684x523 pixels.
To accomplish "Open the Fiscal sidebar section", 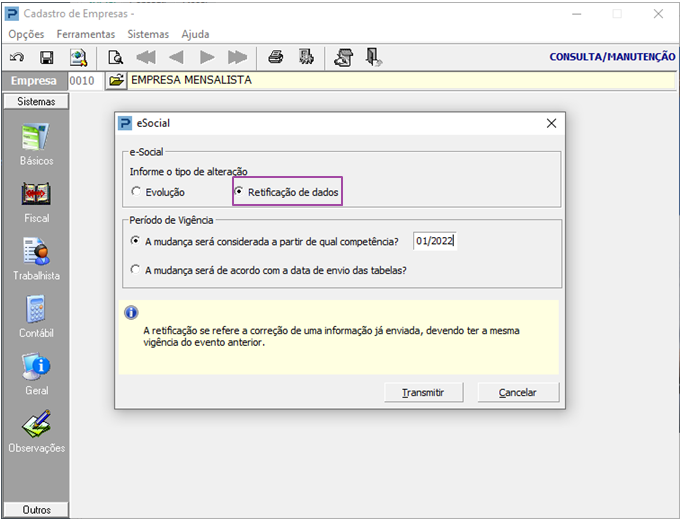I will tap(36, 202).
